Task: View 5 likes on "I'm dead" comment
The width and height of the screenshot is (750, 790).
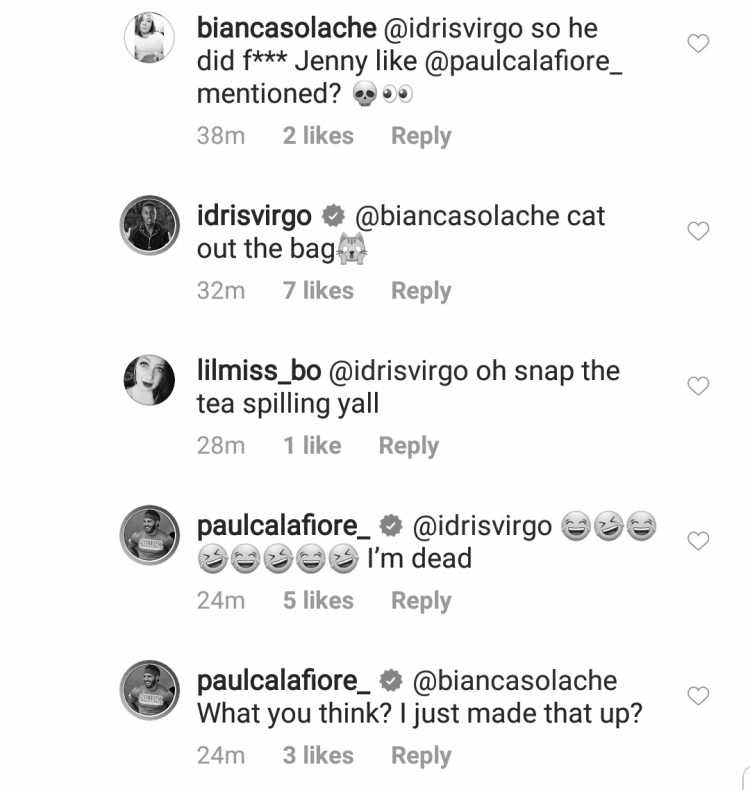Action: tap(318, 601)
